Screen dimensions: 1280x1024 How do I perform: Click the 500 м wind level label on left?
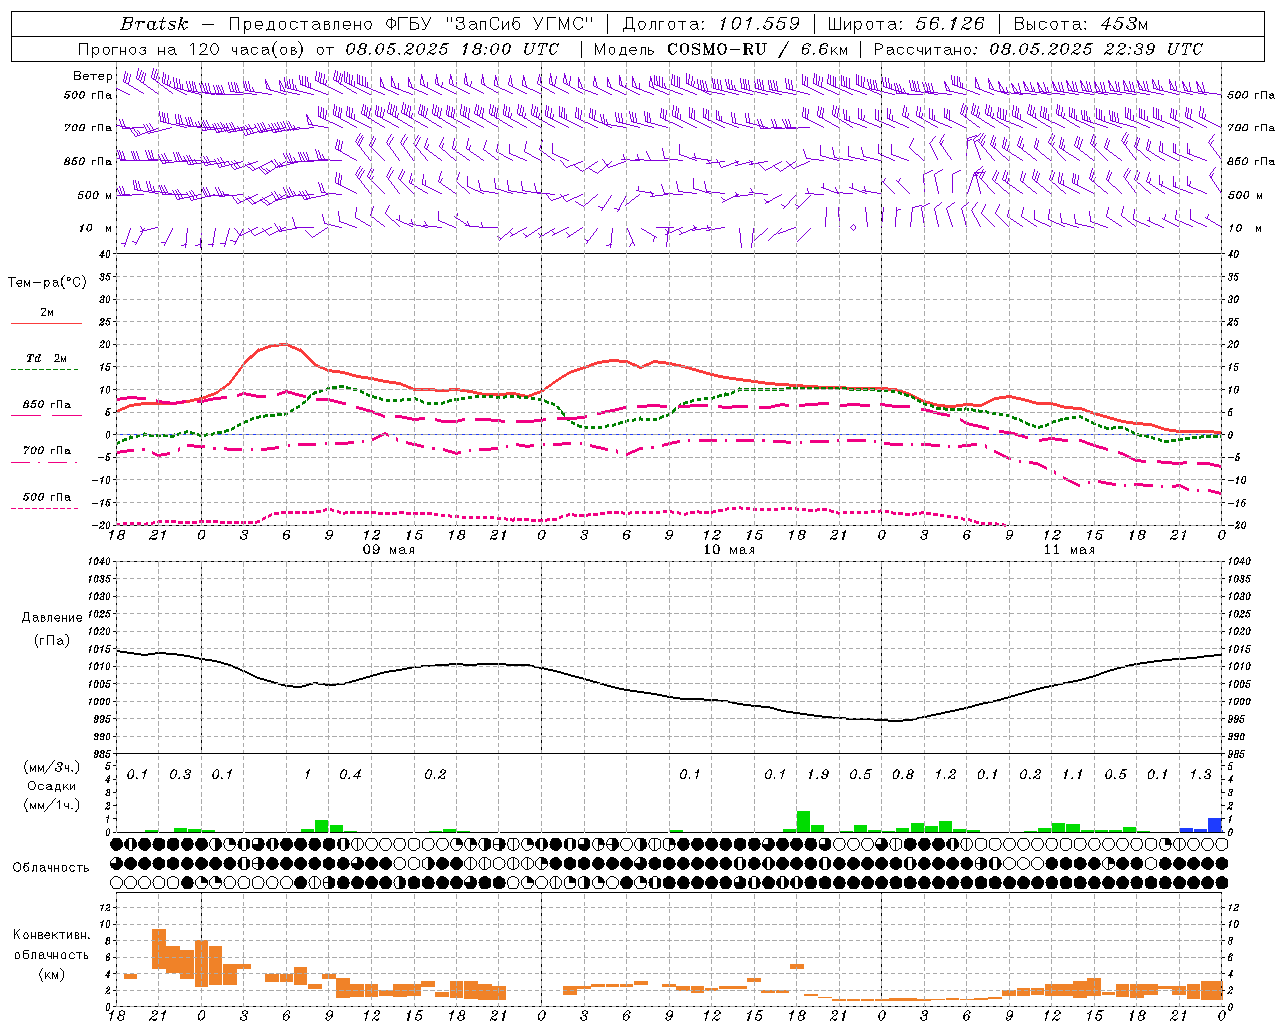pyautogui.click(x=95, y=195)
